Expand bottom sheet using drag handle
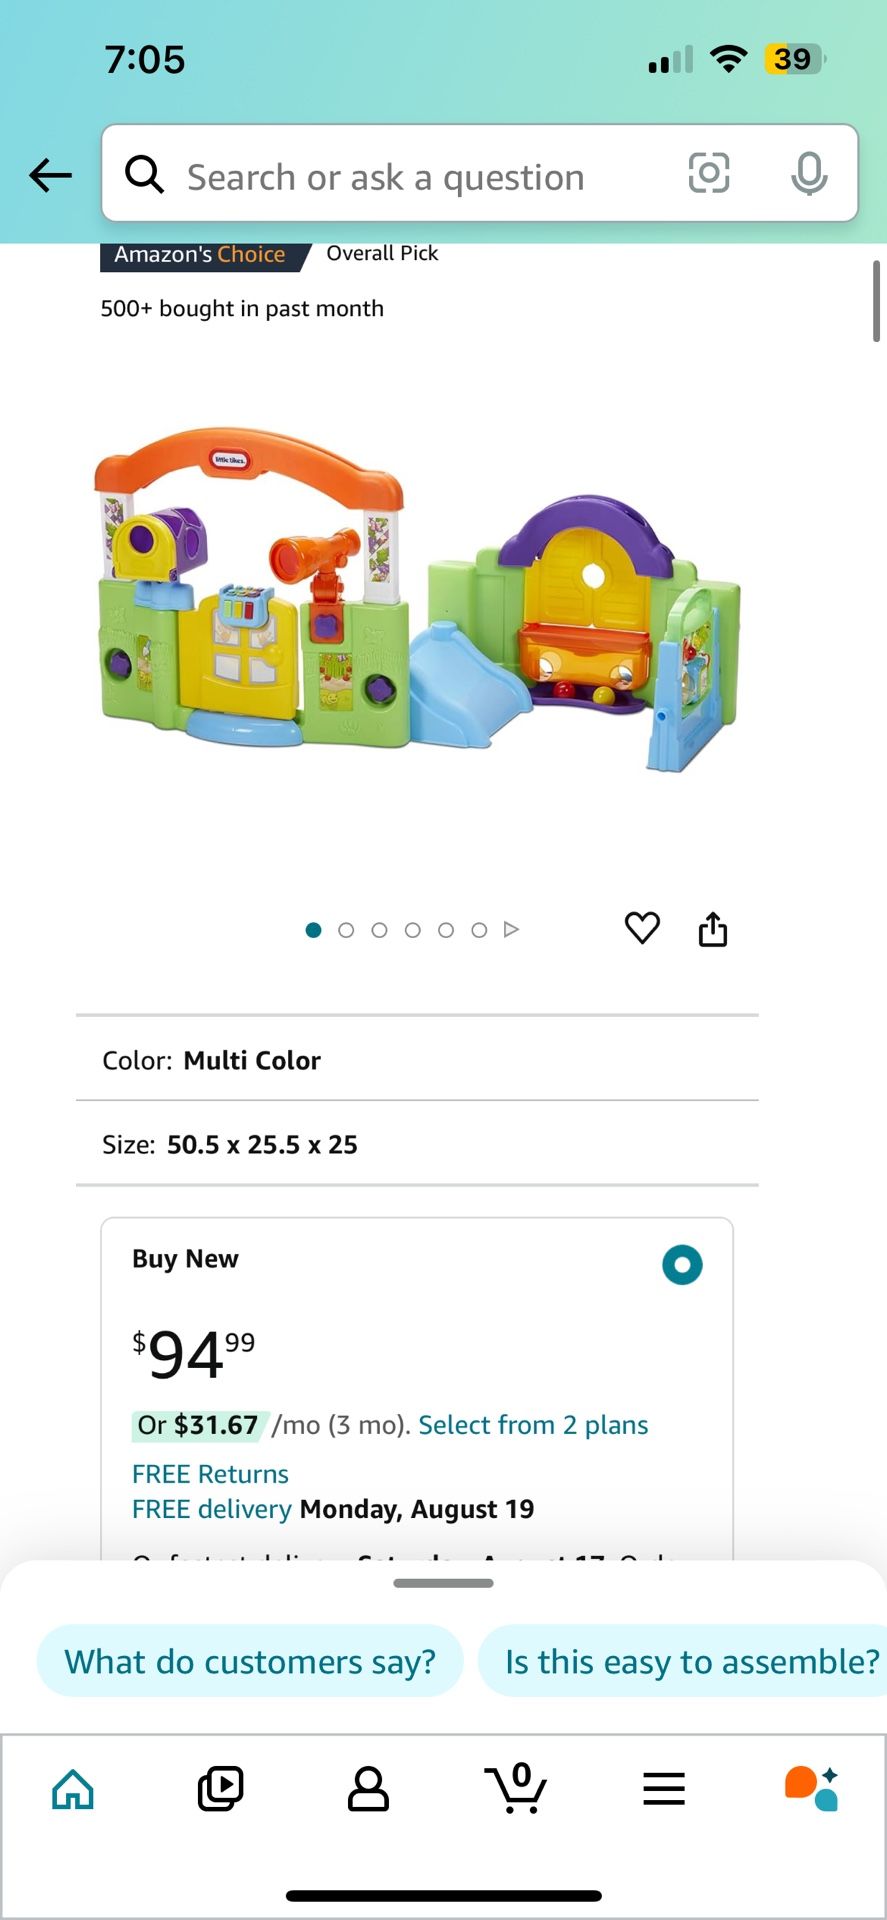Viewport: 887px width, 1920px height. tap(443, 1583)
